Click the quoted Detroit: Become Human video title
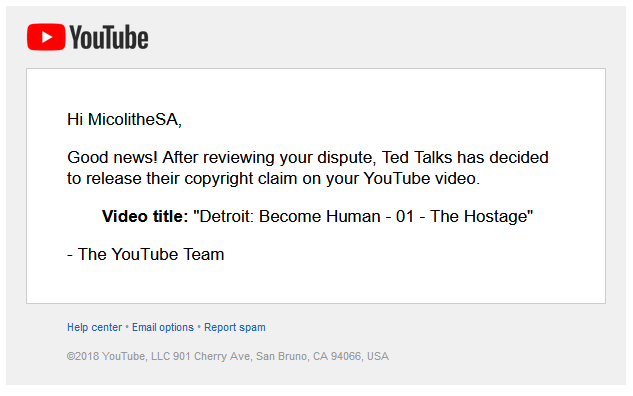 click(x=363, y=216)
